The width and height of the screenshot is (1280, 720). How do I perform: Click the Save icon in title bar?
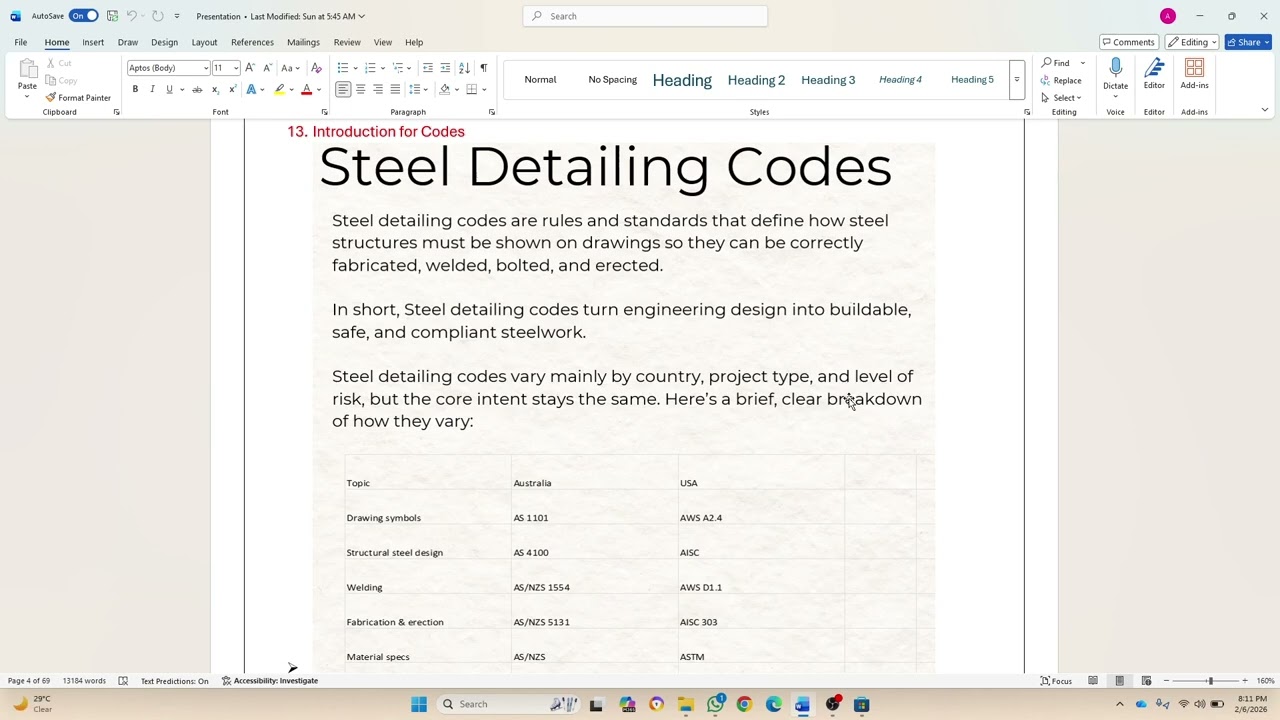[x=113, y=16]
